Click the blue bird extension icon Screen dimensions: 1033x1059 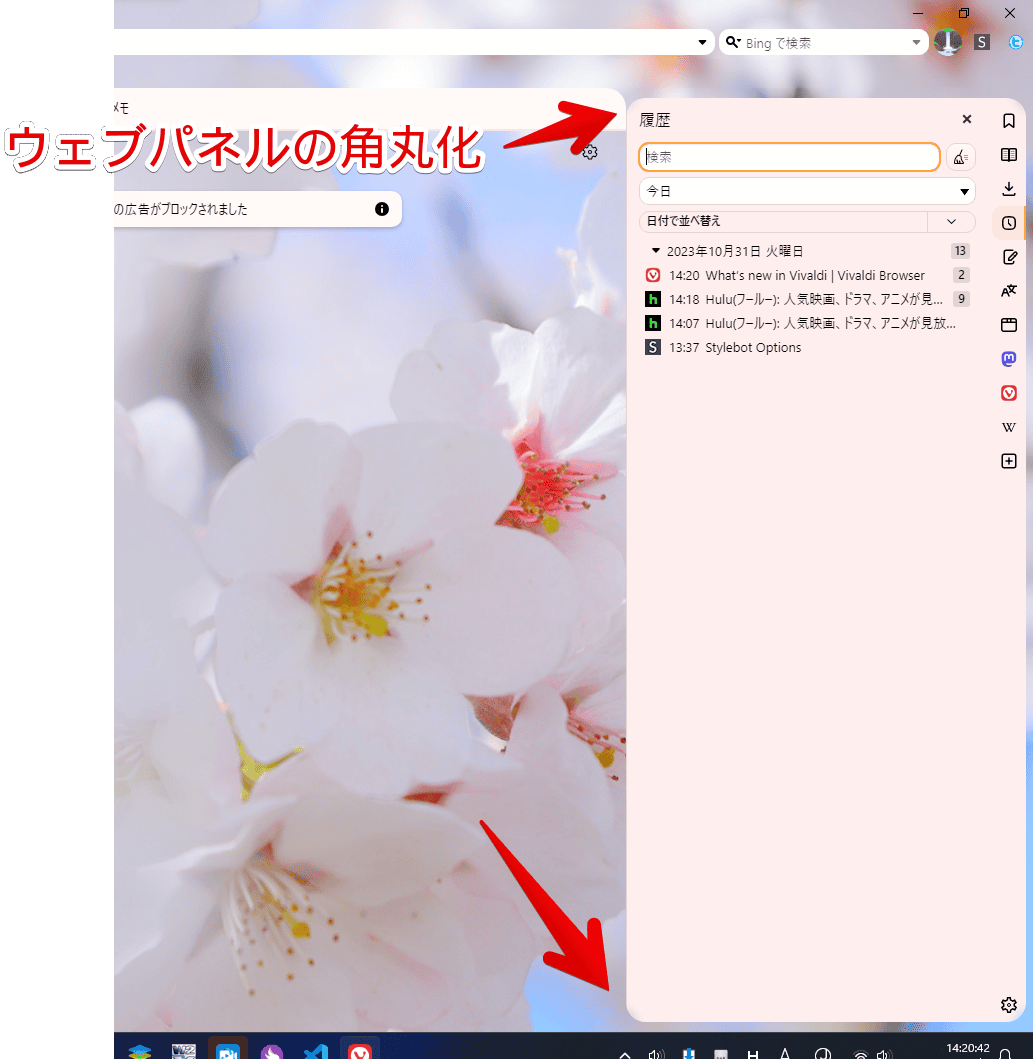pyautogui.click(x=1015, y=43)
